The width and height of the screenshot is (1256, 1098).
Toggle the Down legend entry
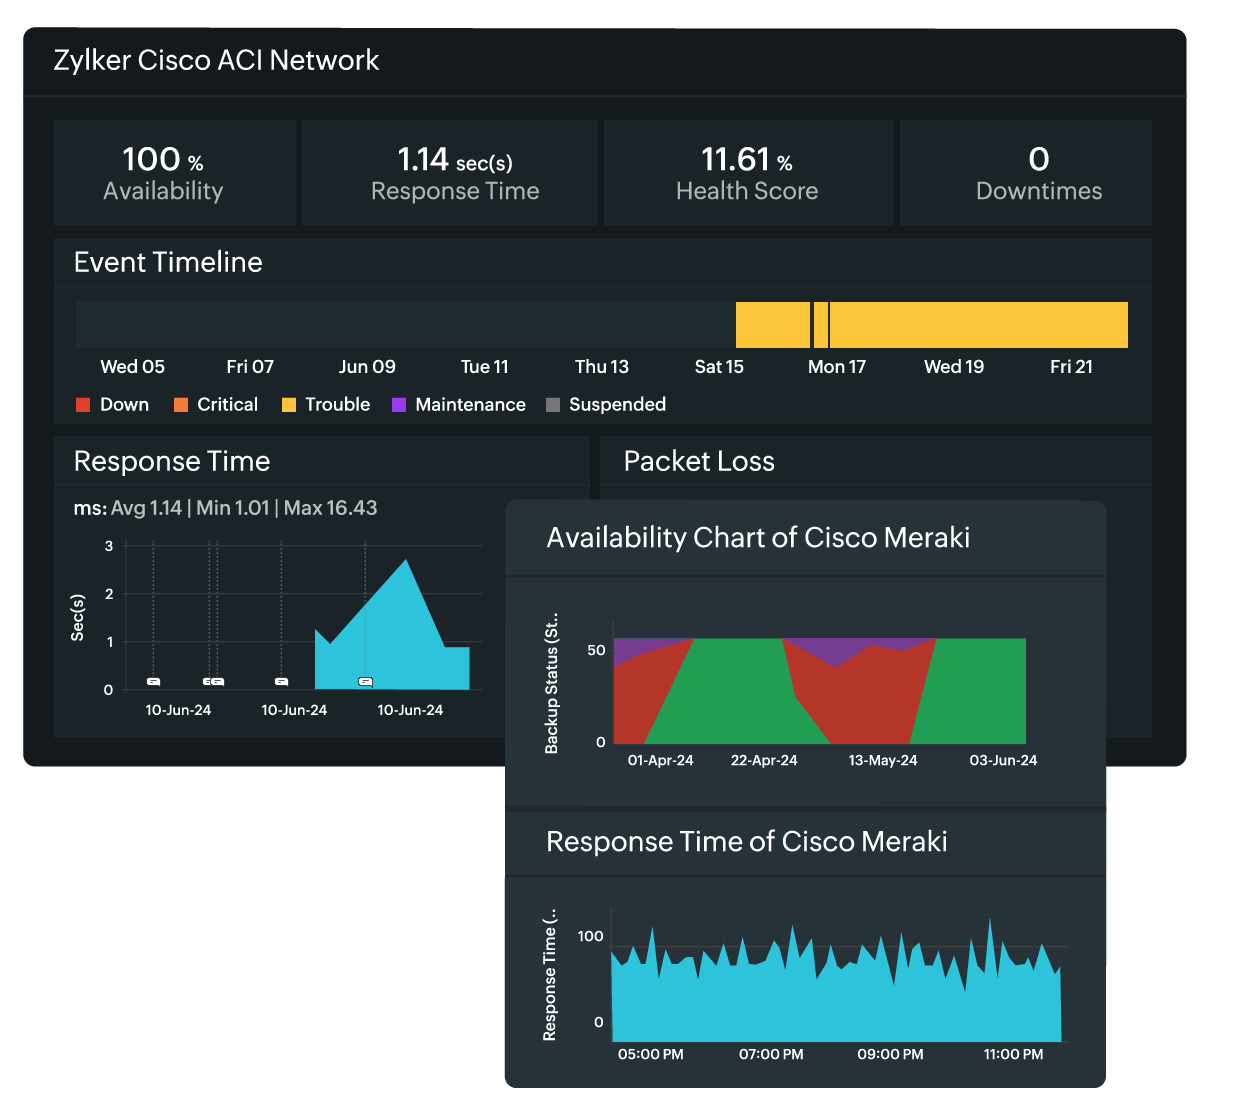[112, 404]
